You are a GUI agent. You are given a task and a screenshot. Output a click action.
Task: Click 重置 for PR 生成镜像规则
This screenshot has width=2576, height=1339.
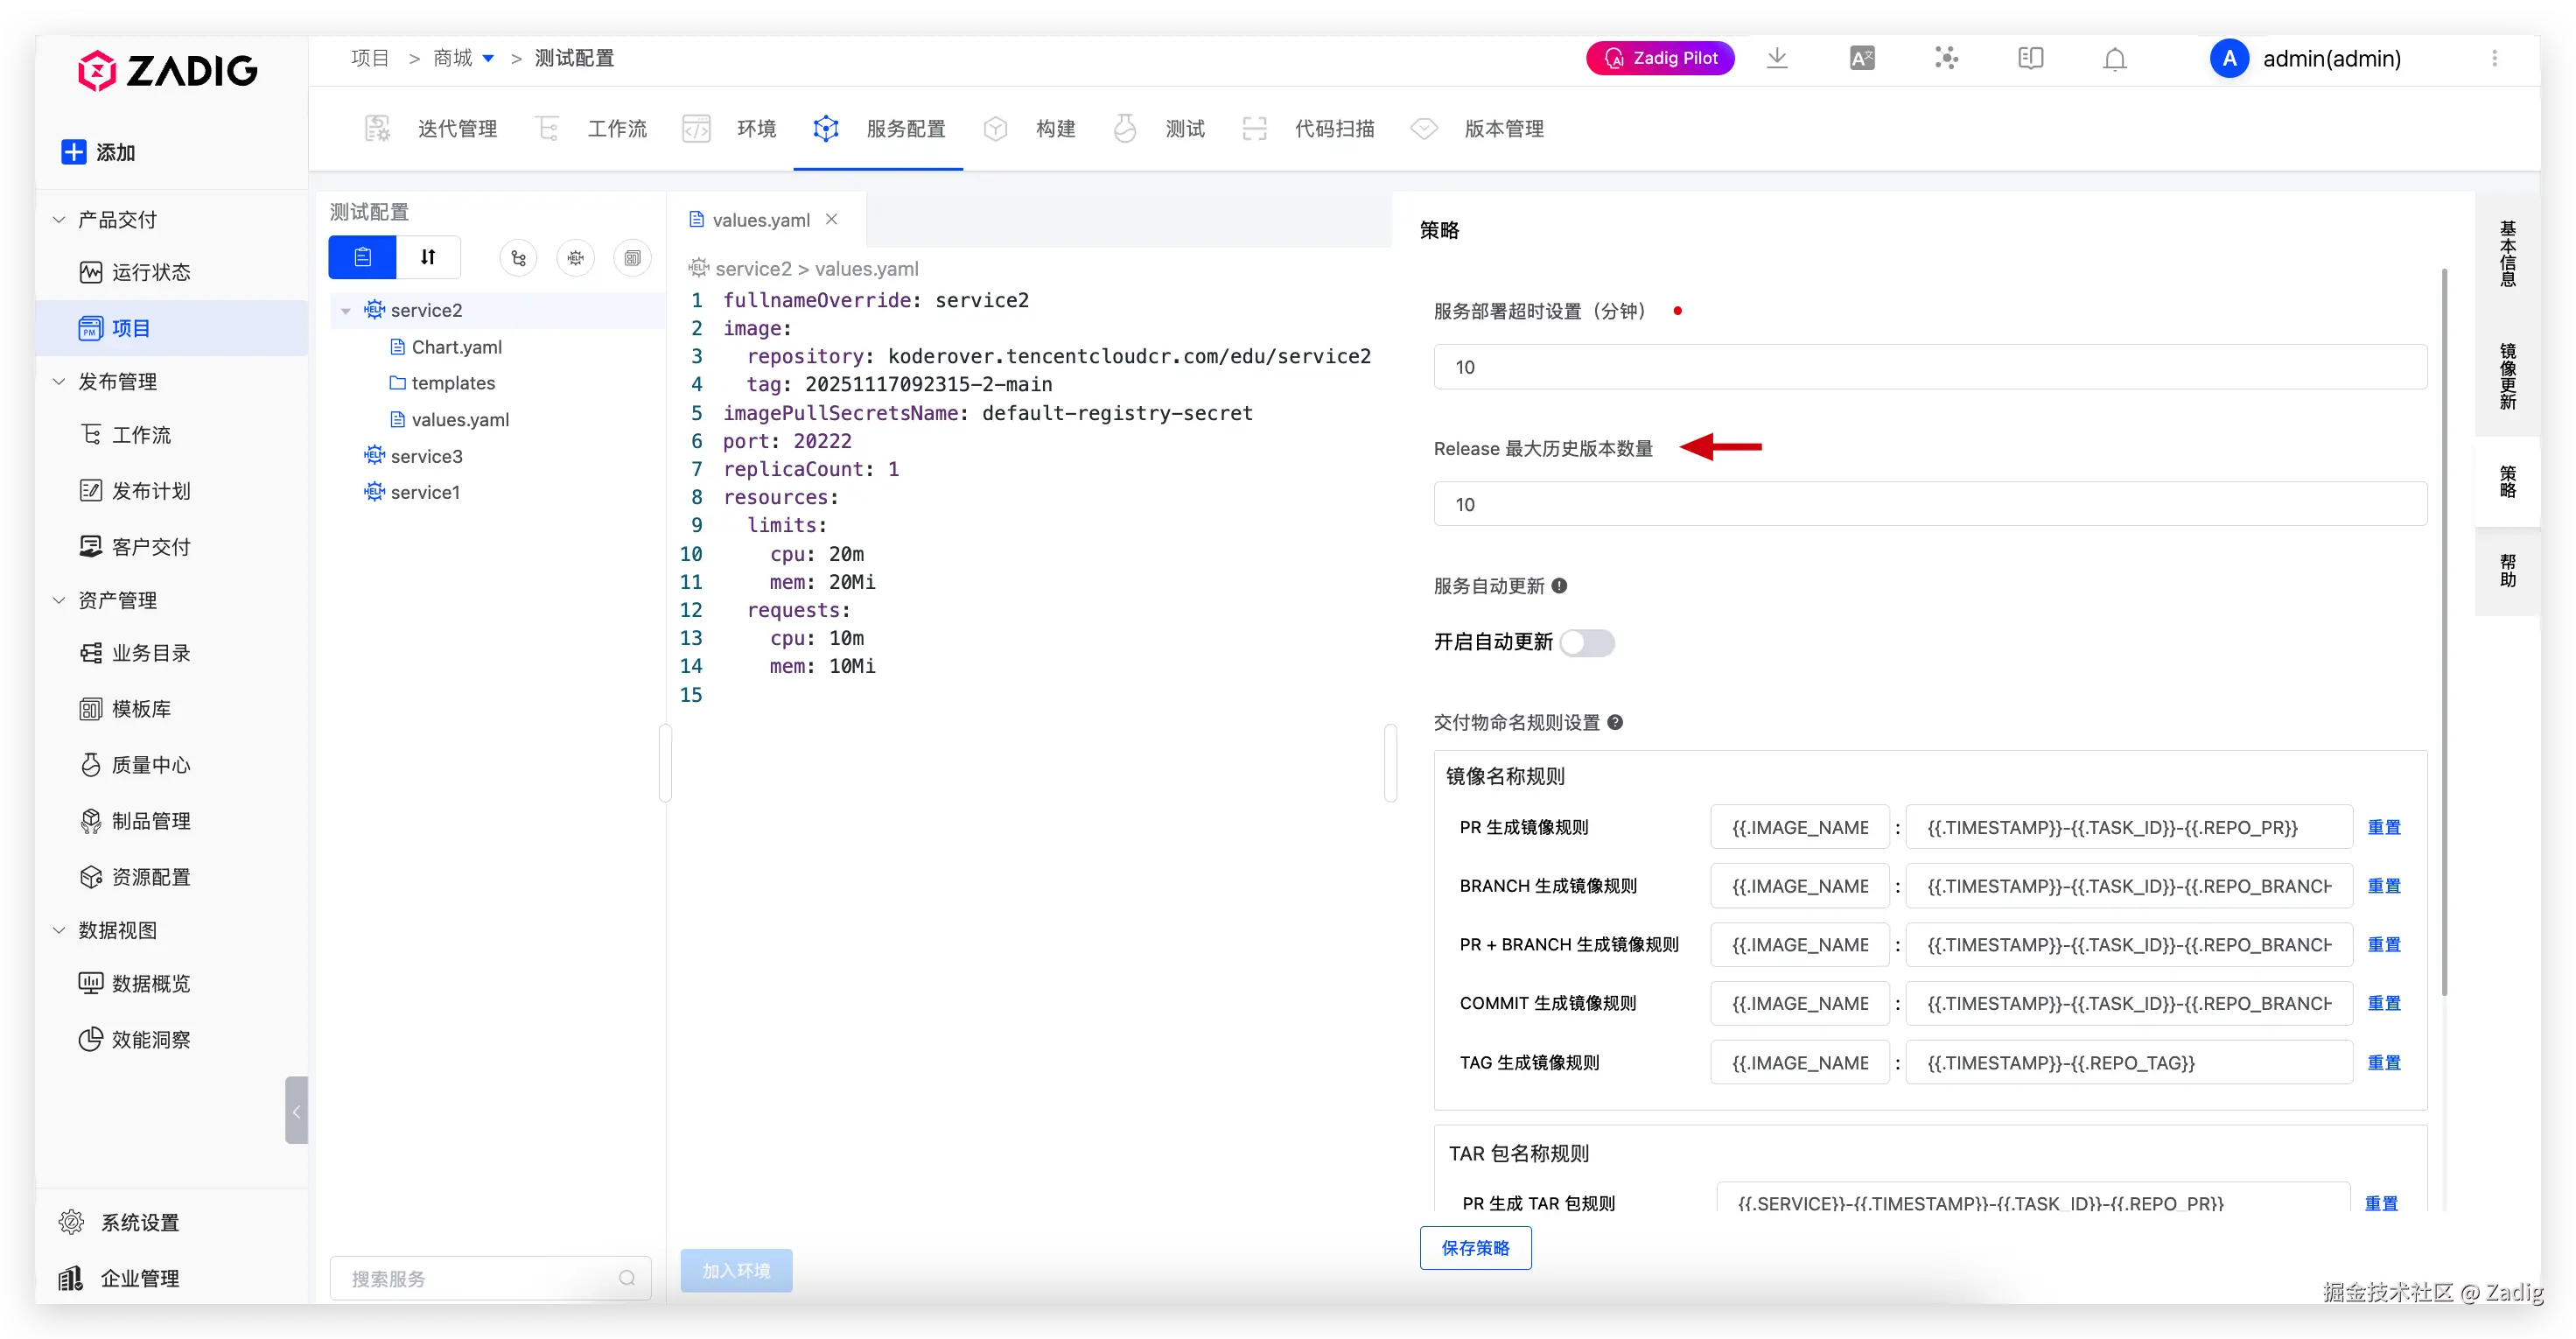pyautogui.click(x=2384, y=827)
